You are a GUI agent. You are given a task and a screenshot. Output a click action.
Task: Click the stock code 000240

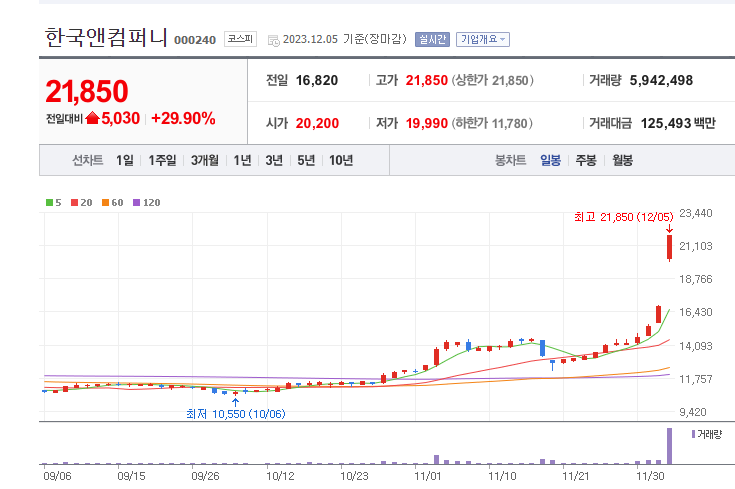coord(195,40)
